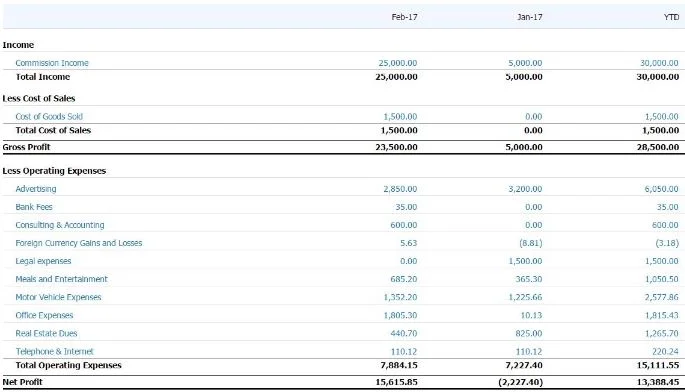Open Motor Vehicle Expenses account
This screenshot has height=392, width=685.
[x=58, y=297]
